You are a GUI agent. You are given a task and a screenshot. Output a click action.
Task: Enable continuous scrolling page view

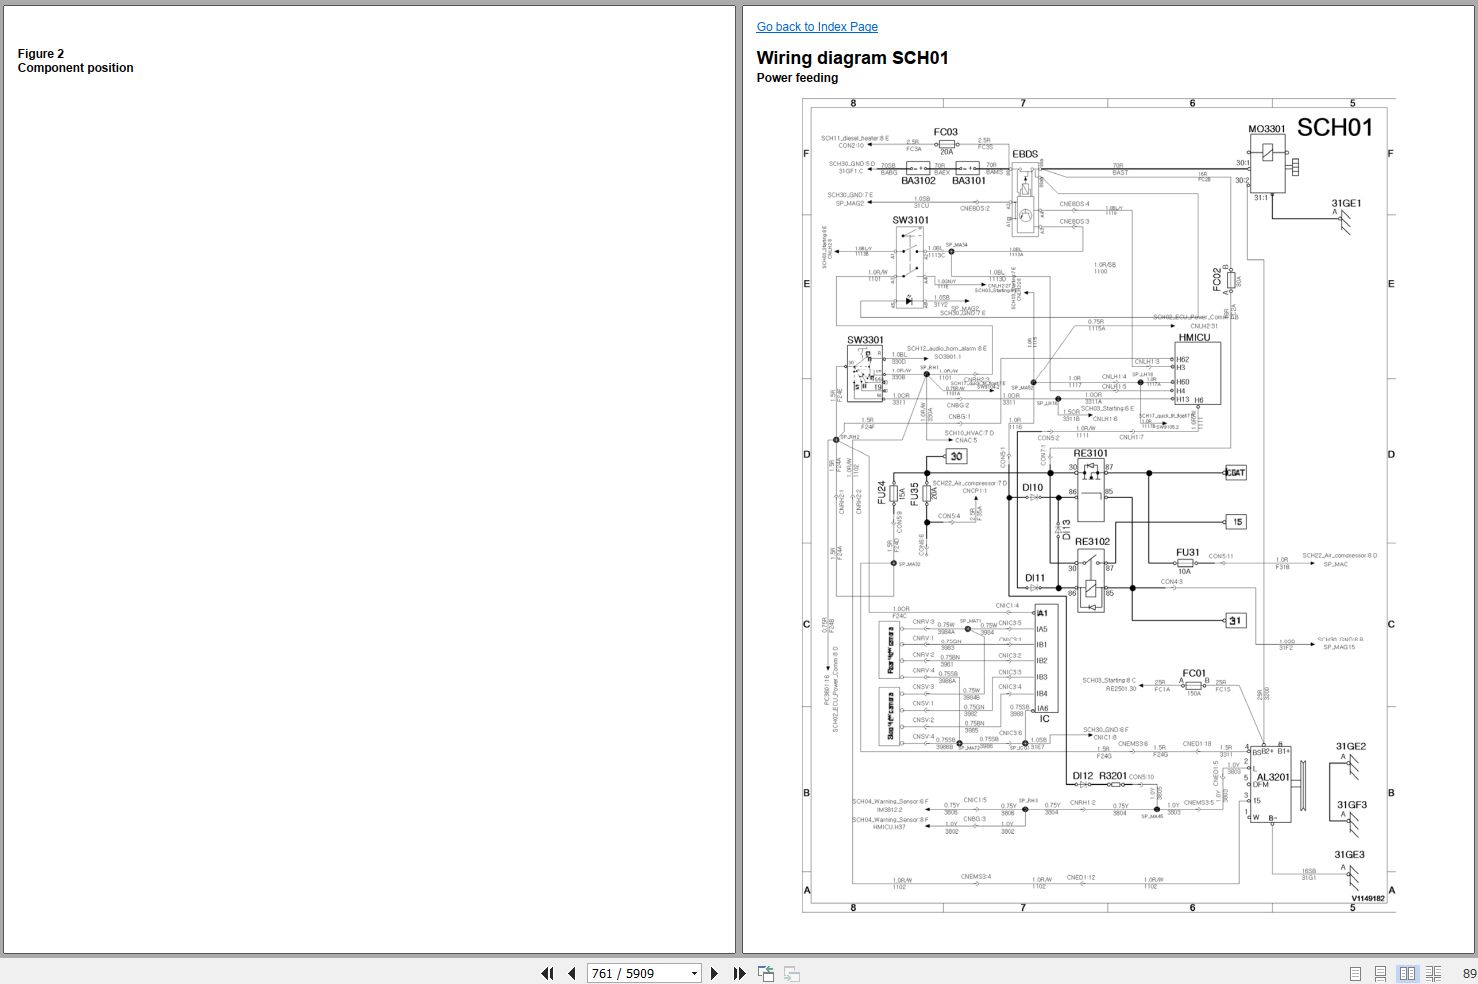pos(1380,973)
